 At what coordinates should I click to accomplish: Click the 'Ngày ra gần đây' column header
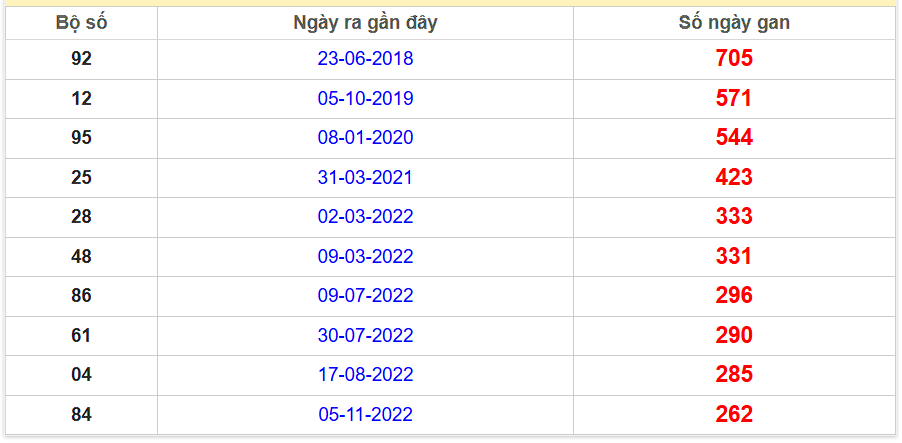[365, 23]
